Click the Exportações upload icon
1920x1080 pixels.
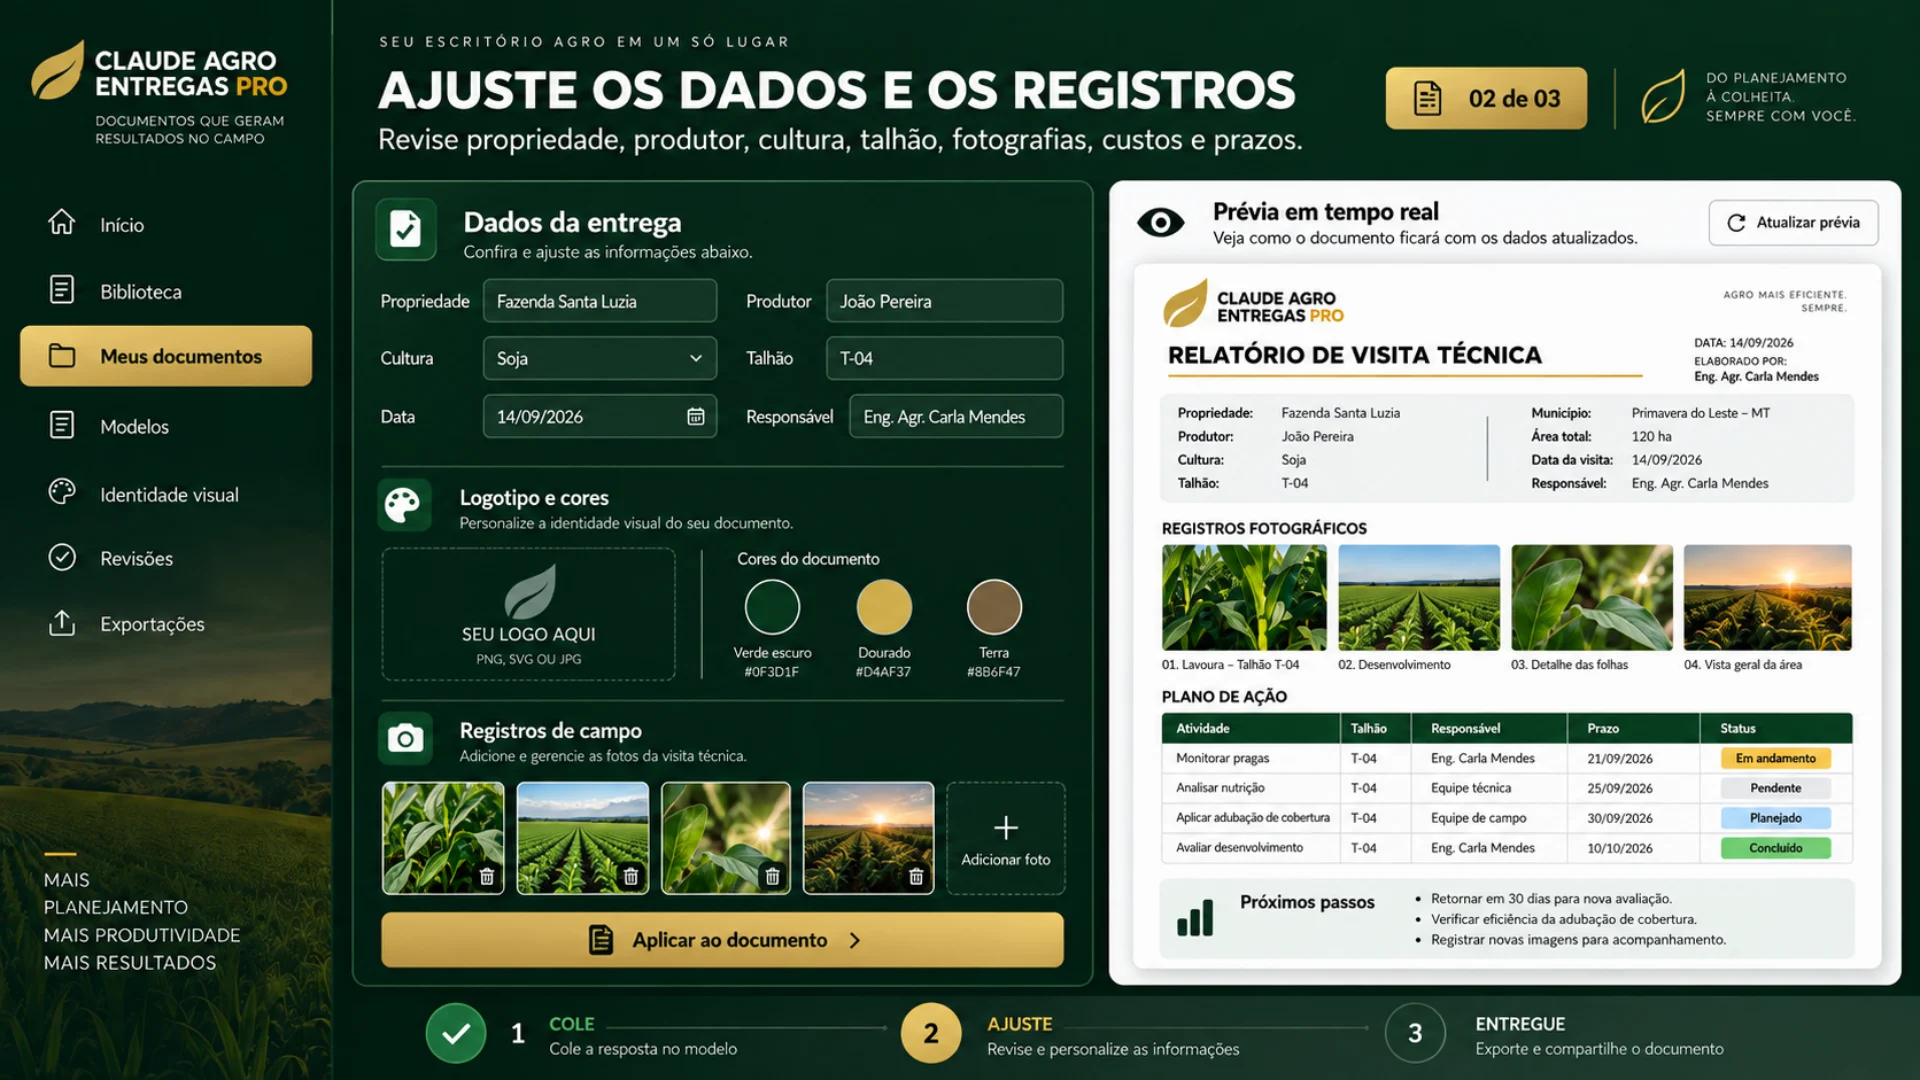62,622
